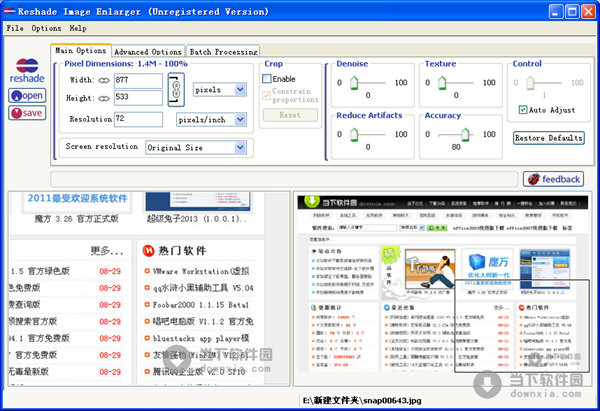The width and height of the screenshot is (600, 411).
Task: Click the Height input field
Action: click(138, 98)
